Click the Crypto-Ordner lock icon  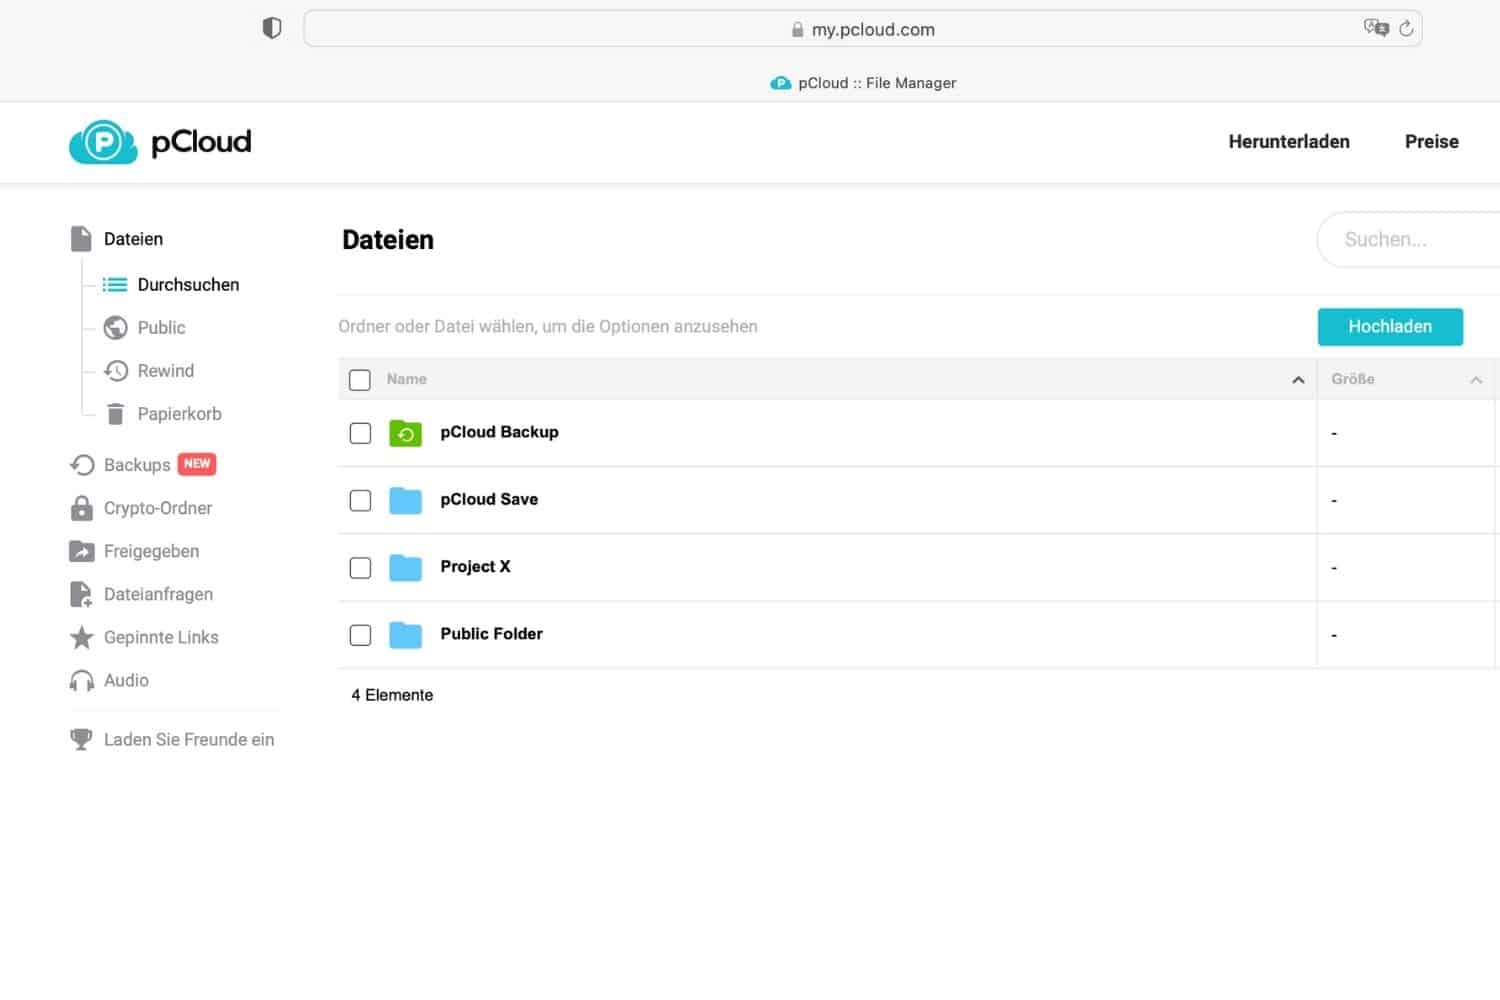point(82,508)
